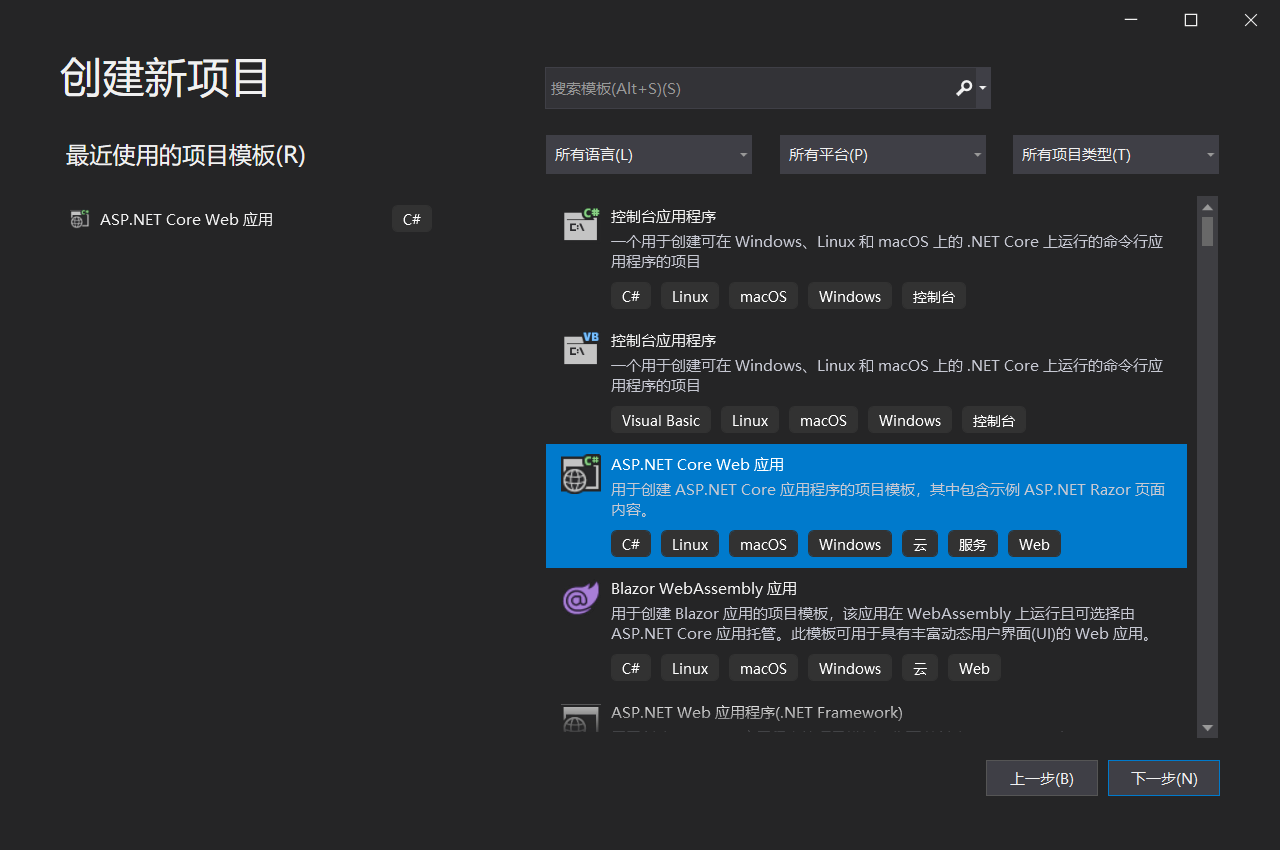Maximize the dialog window
This screenshot has width=1280, height=850.
pyautogui.click(x=1190, y=20)
